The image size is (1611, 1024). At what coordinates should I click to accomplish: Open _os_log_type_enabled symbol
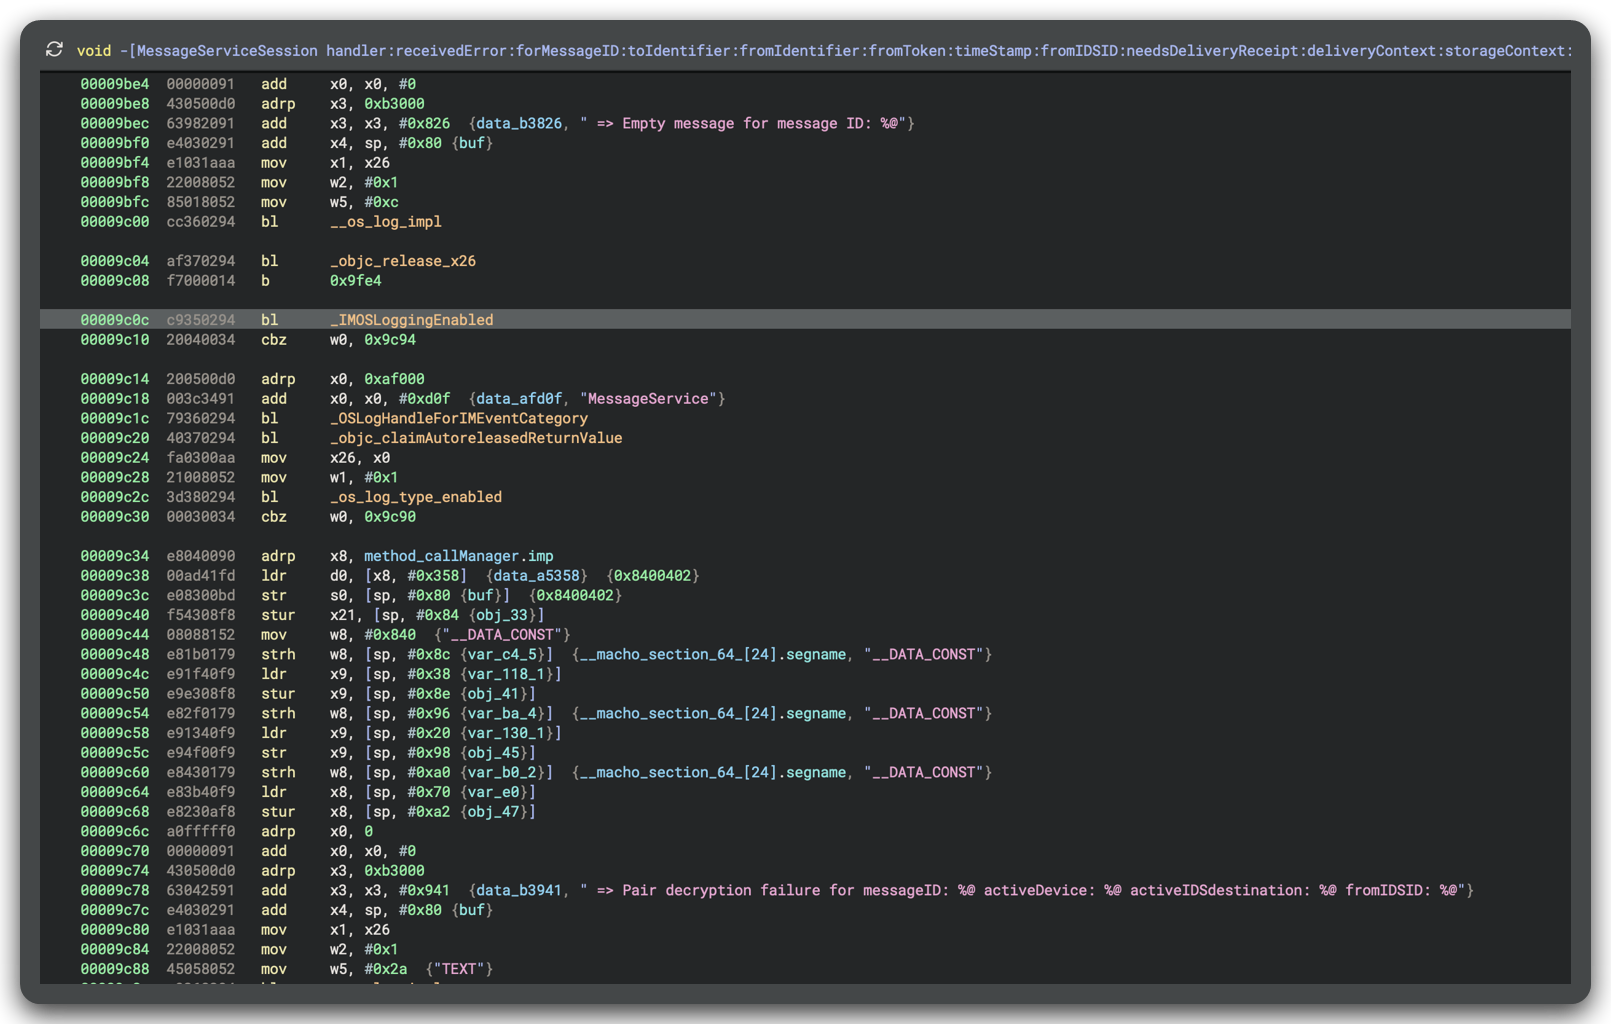tap(416, 497)
